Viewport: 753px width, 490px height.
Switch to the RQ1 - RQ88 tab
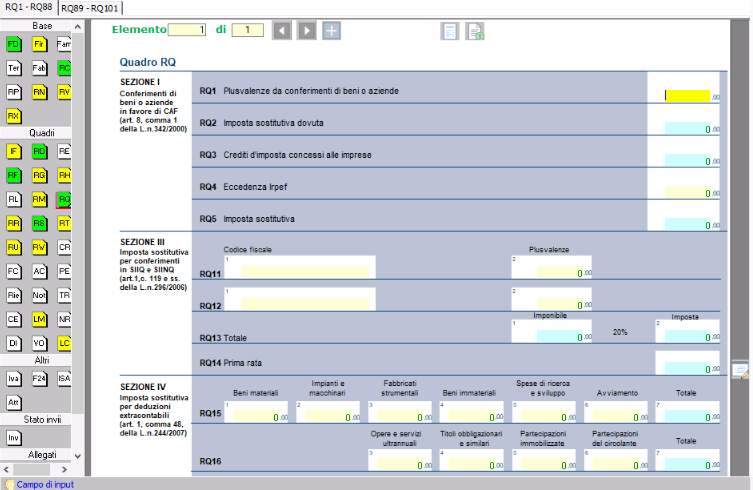(29, 7)
